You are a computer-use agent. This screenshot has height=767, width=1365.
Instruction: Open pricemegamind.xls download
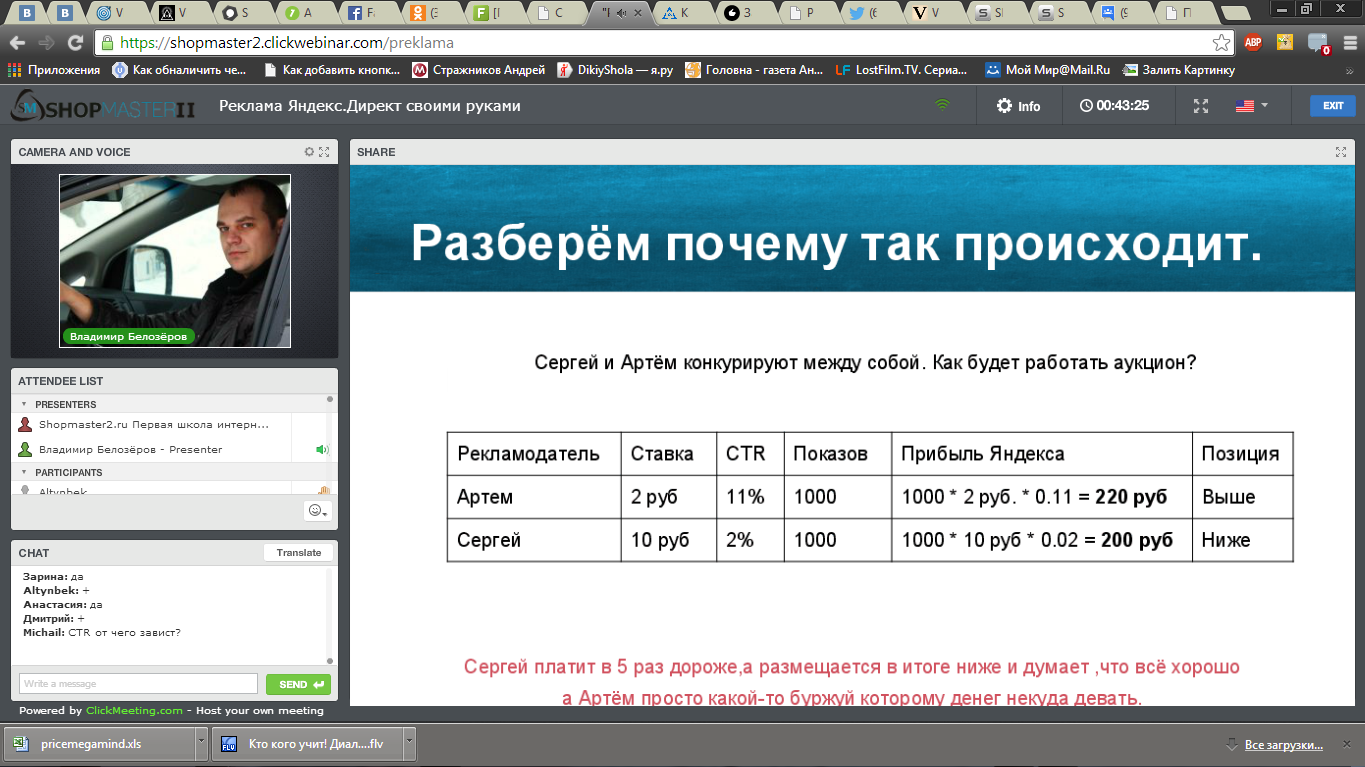point(99,745)
